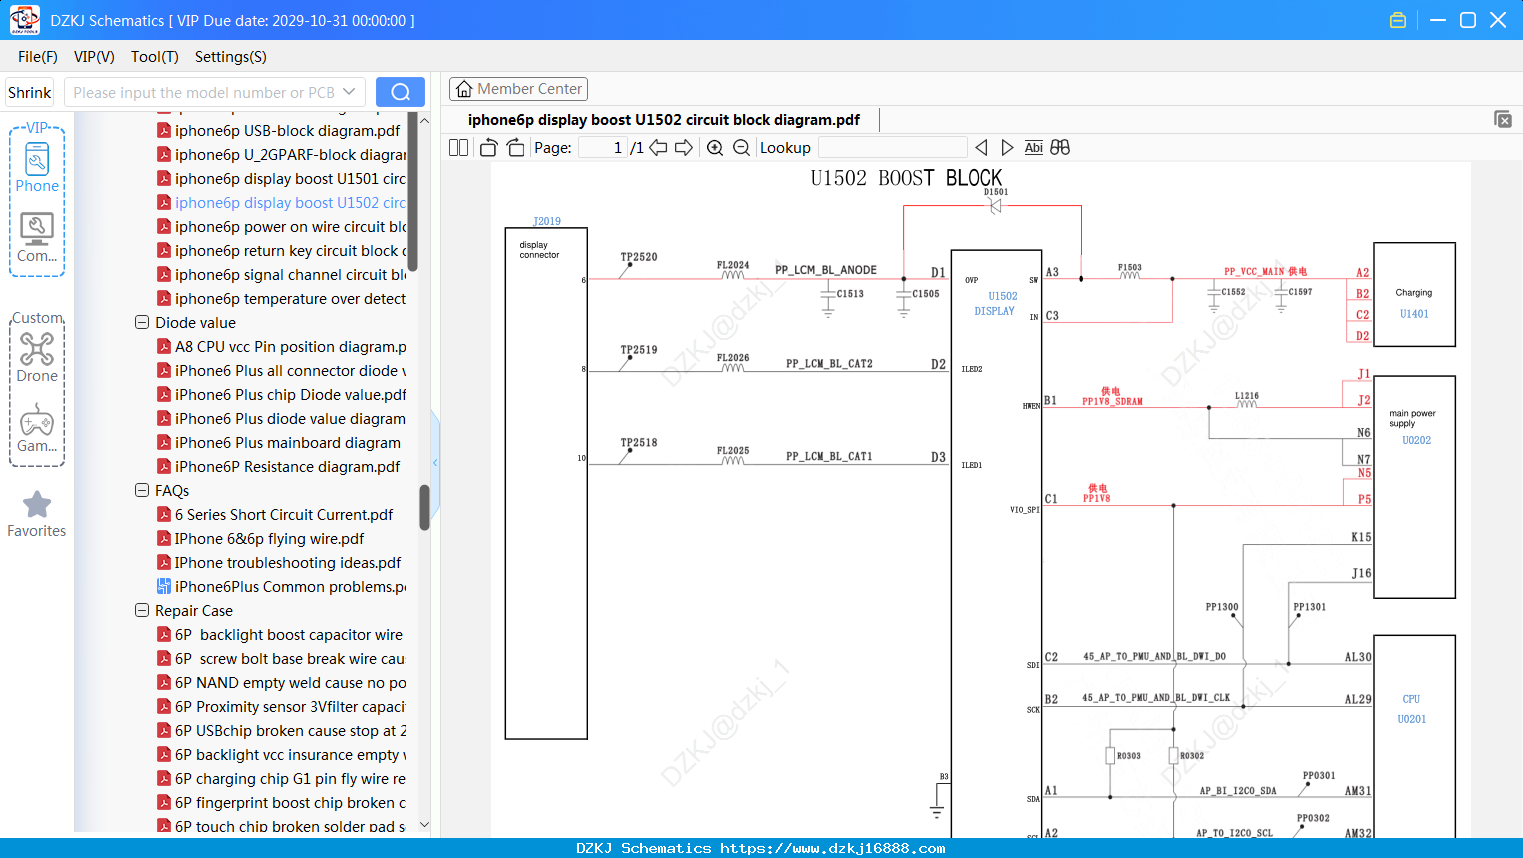Rotate page counterclockwise icon
The width and height of the screenshot is (1523, 858).
[x=488, y=147]
